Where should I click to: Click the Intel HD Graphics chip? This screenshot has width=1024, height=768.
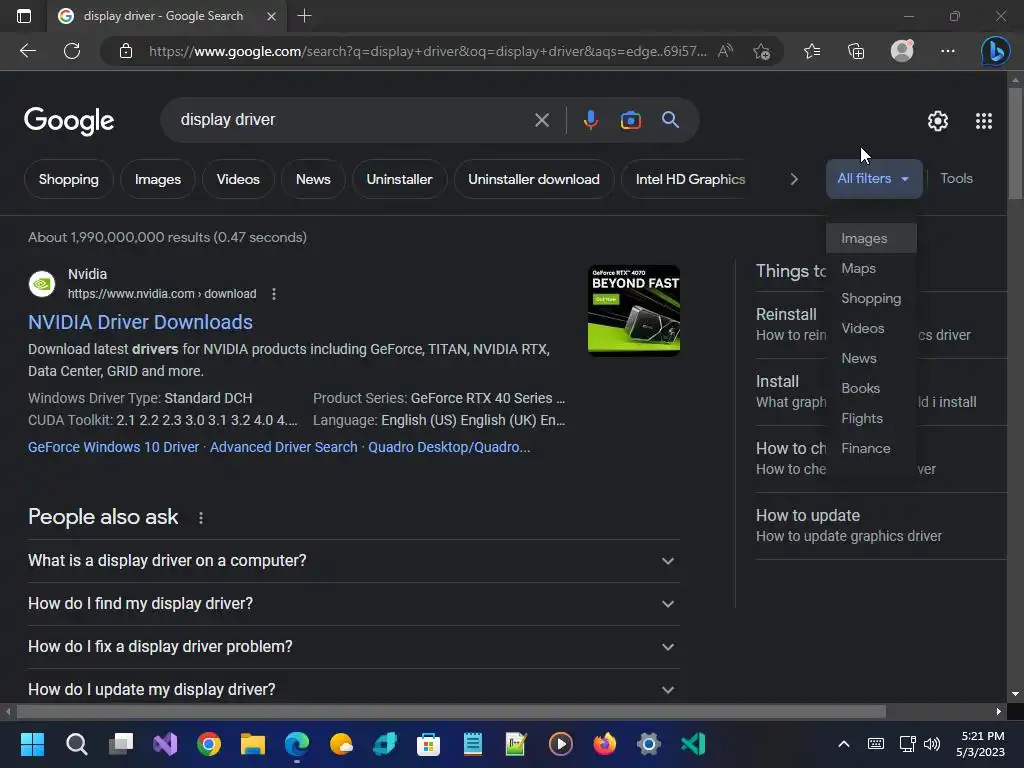[x=690, y=179]
